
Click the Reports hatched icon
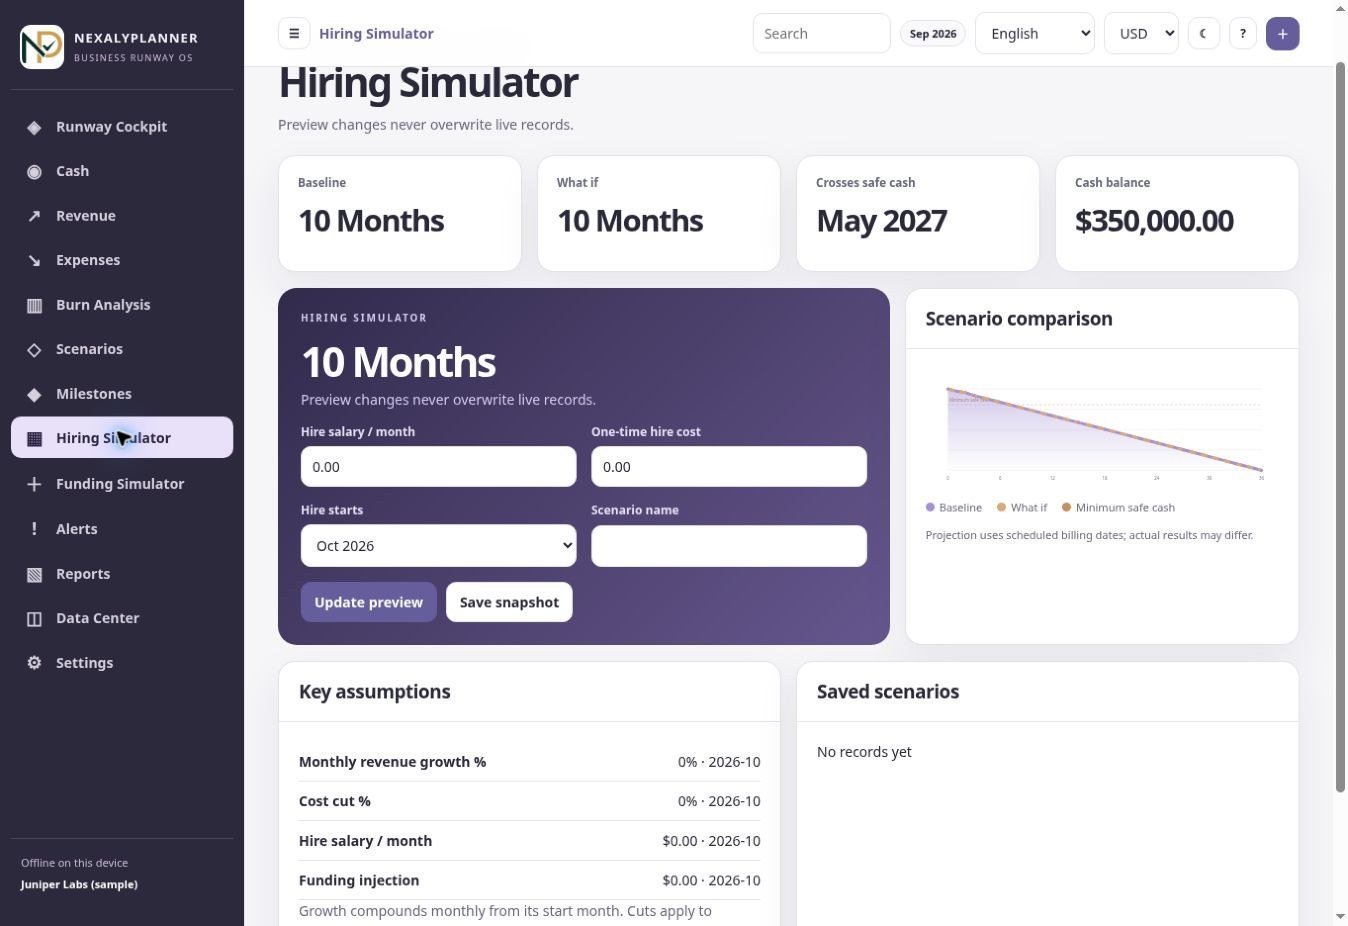[34, 574]
